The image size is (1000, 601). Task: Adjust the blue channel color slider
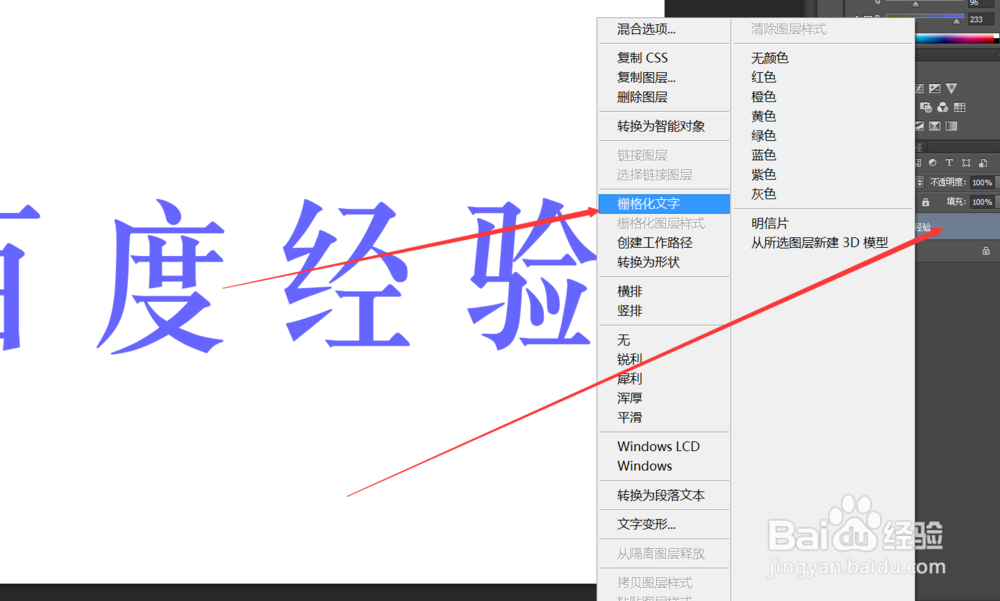point(956,21)
